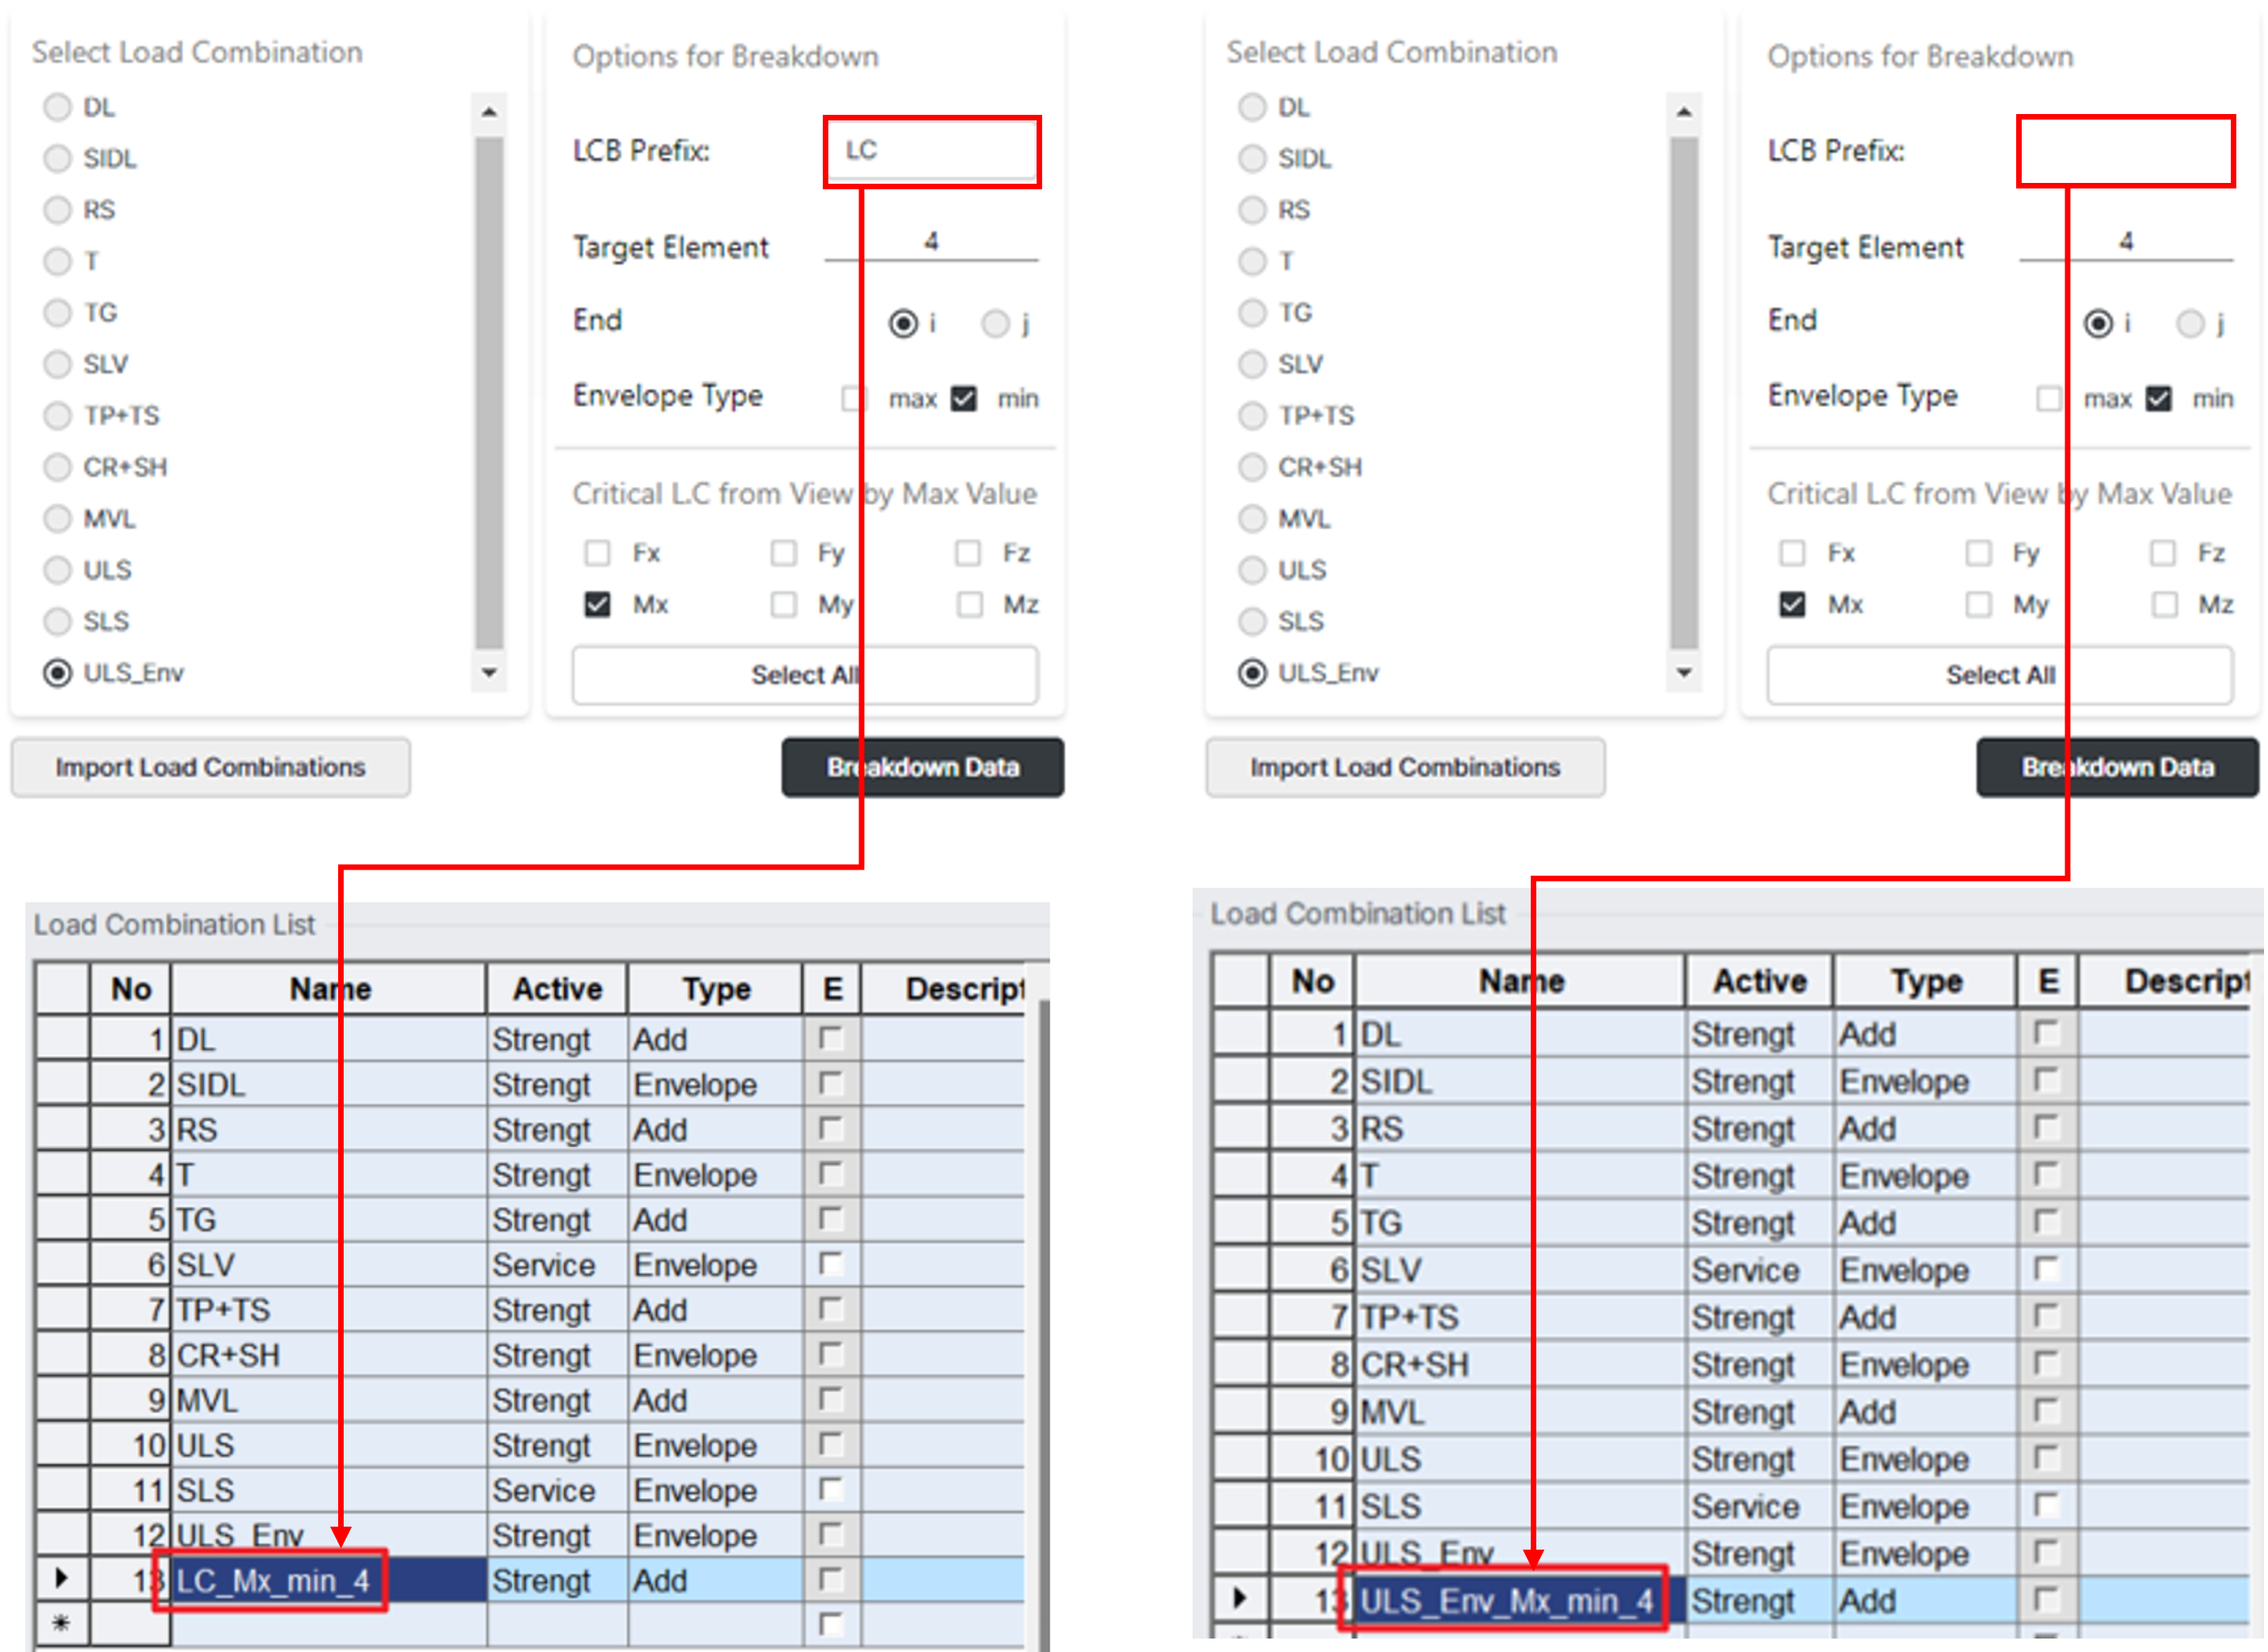Check My box in right panel

pyautogui.click(x=1978, y=605)
